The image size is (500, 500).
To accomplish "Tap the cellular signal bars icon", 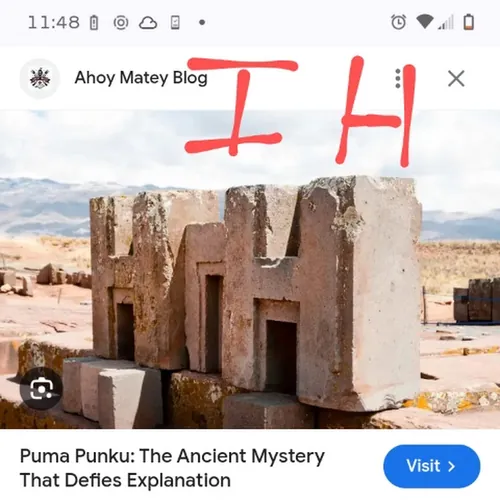I will tap(446, 22).
